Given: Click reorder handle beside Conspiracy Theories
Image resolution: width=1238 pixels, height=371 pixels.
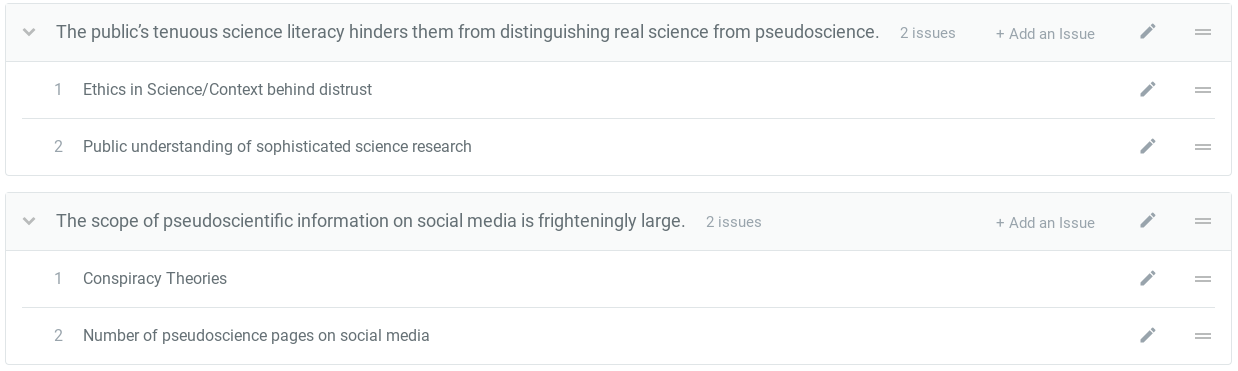Looking at the screenshot, I should [1203, 278].
